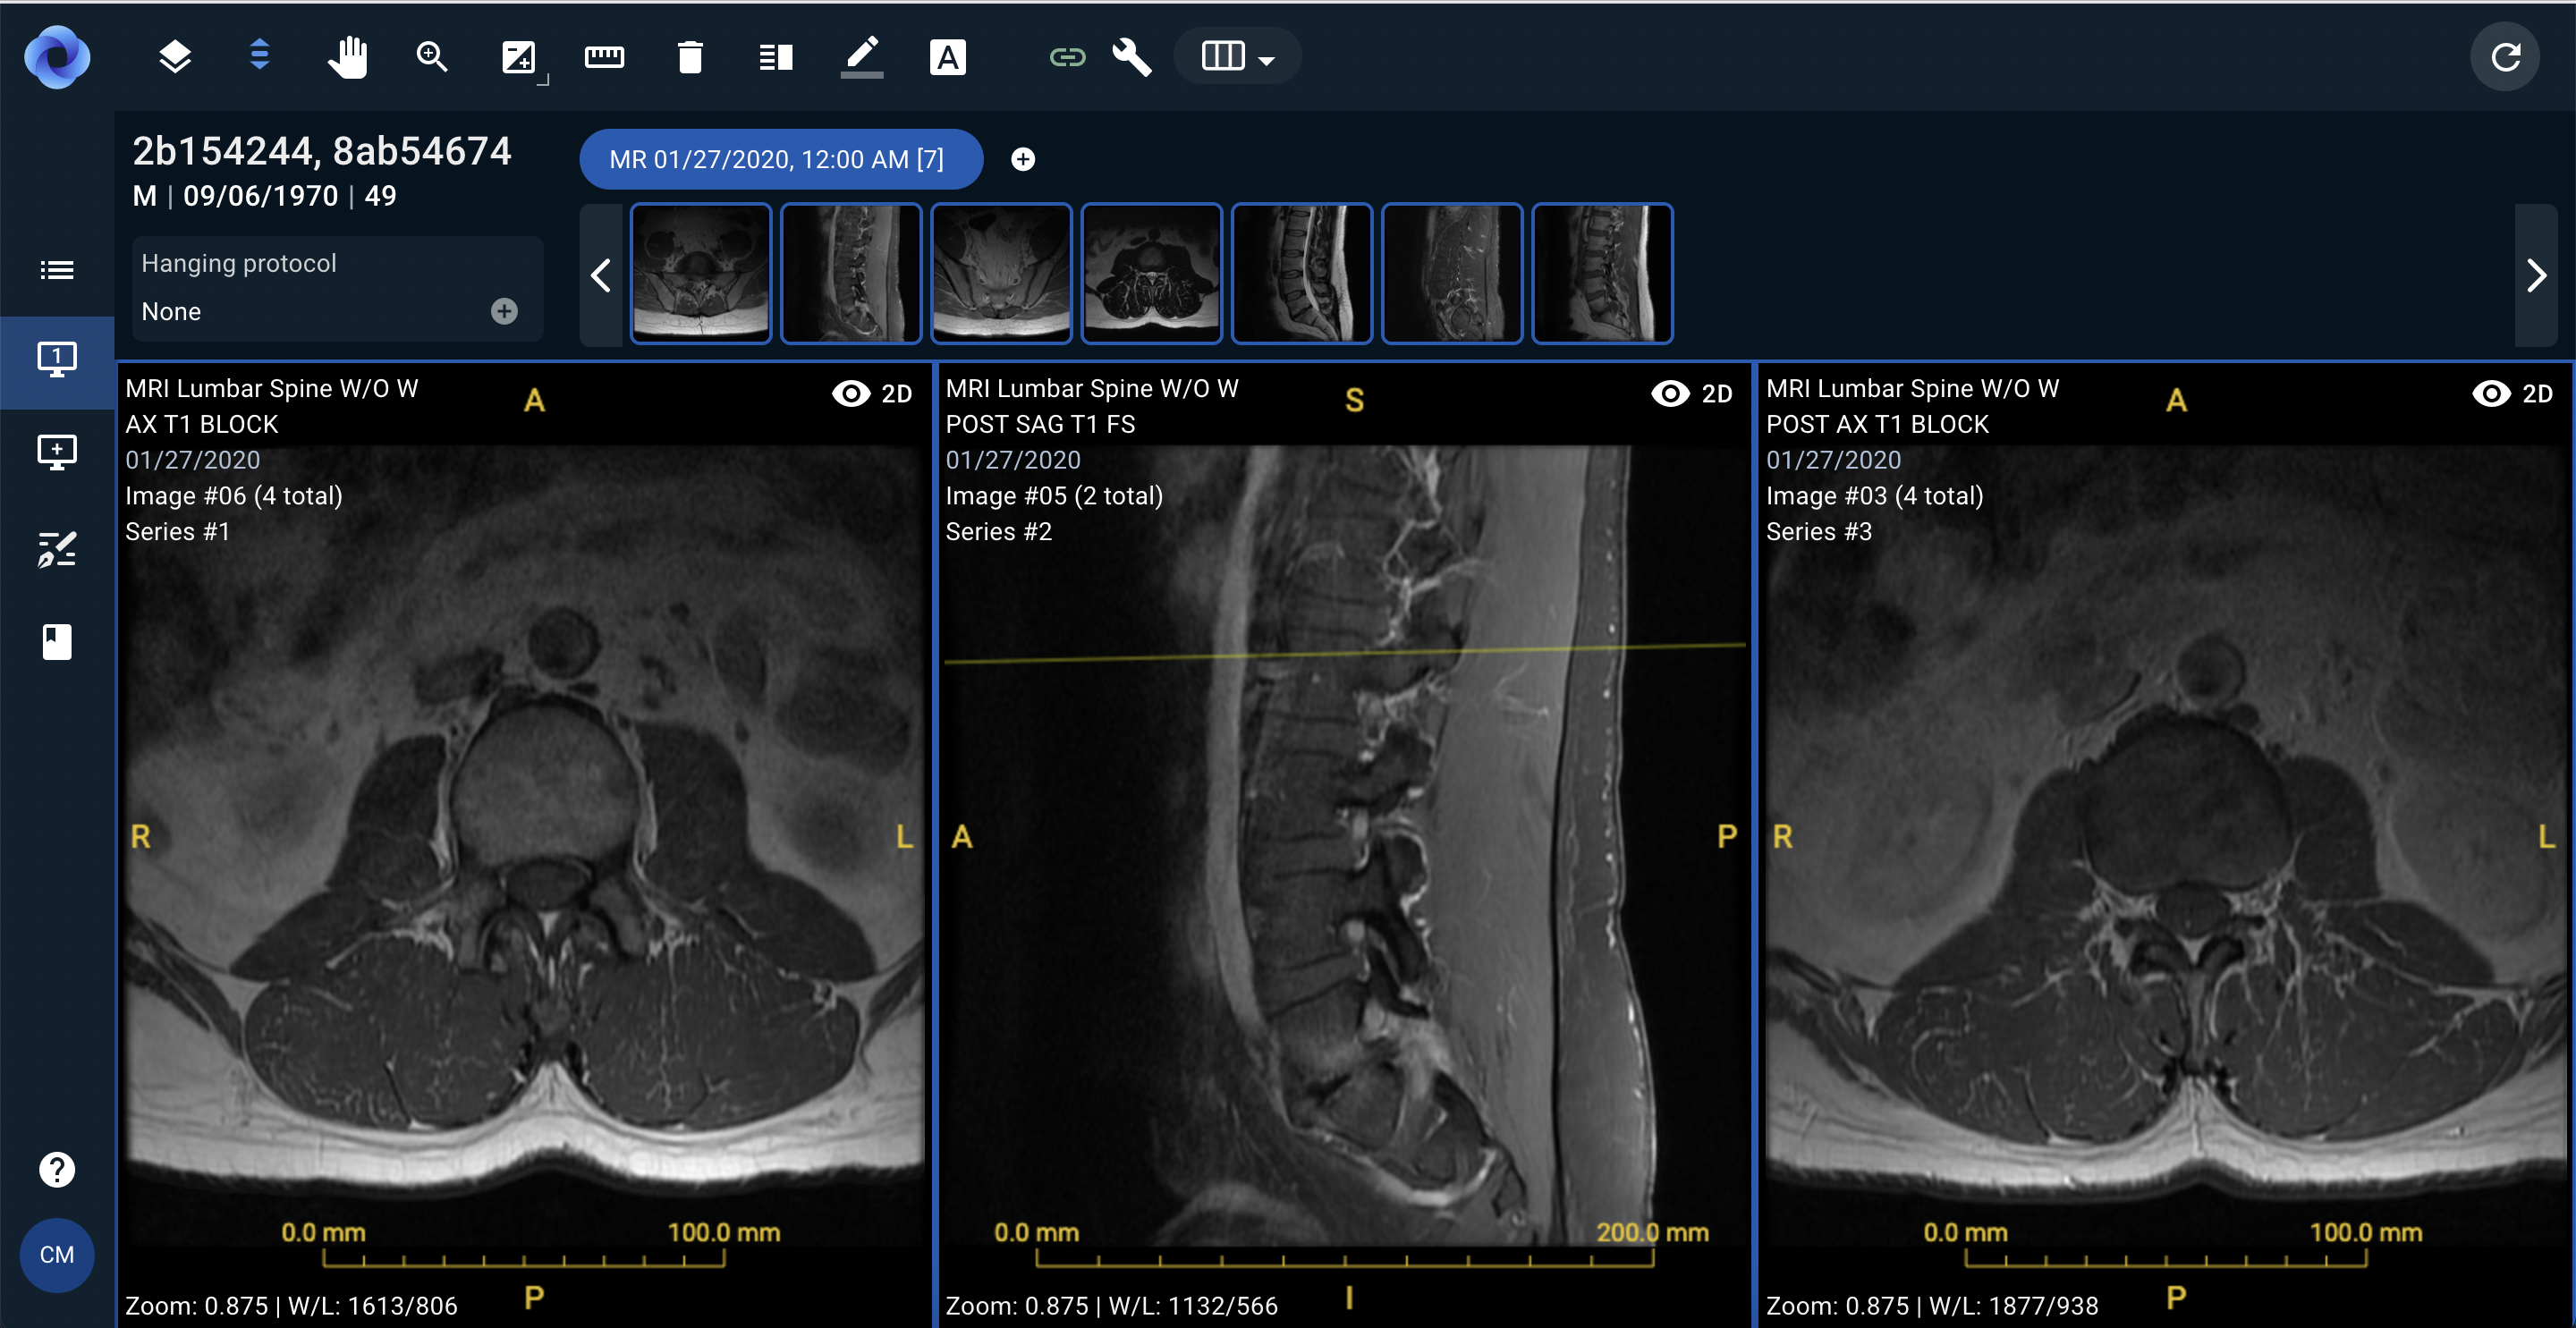This screenshot has width=2576, height=1328.
Task: Toggle visibility eye in AX T1 BLOCK viewport
Action: pyautogui.click(x=851, y=393)
